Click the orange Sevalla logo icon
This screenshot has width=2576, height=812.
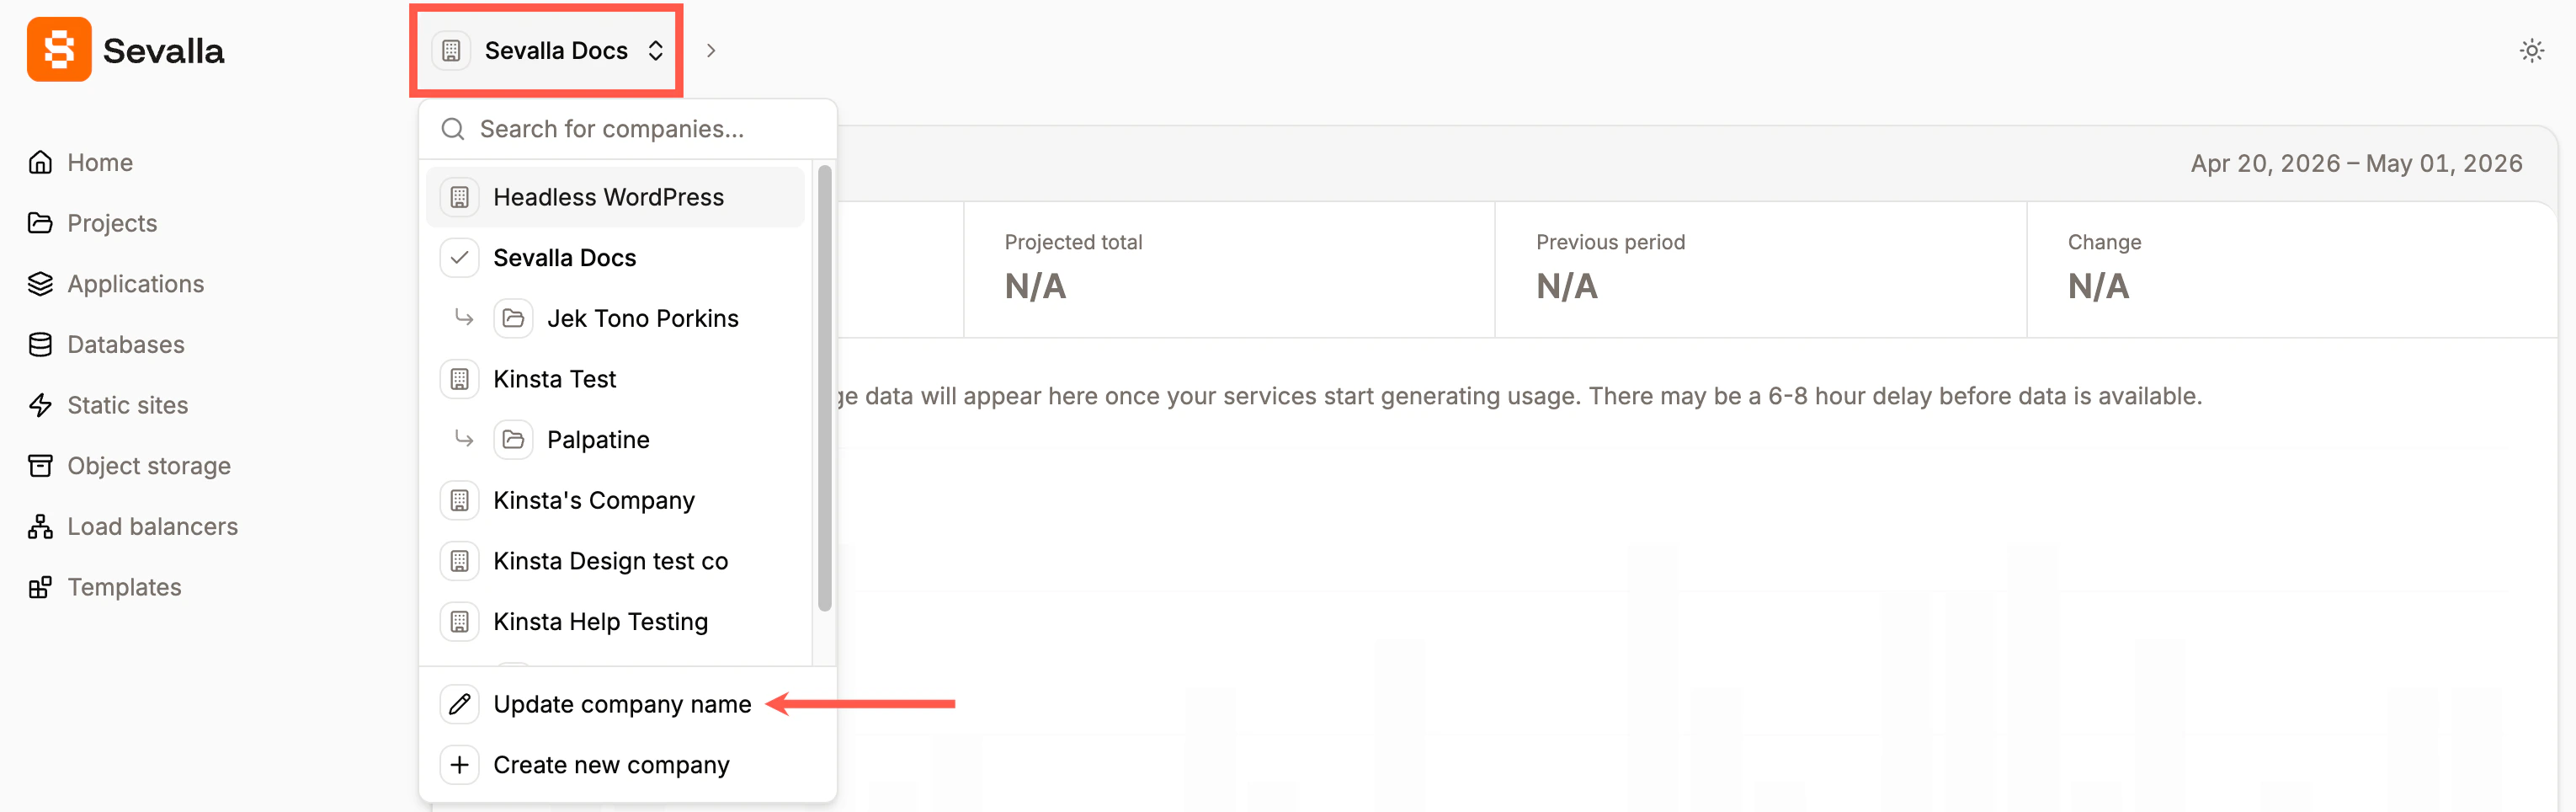pos(59,50)
